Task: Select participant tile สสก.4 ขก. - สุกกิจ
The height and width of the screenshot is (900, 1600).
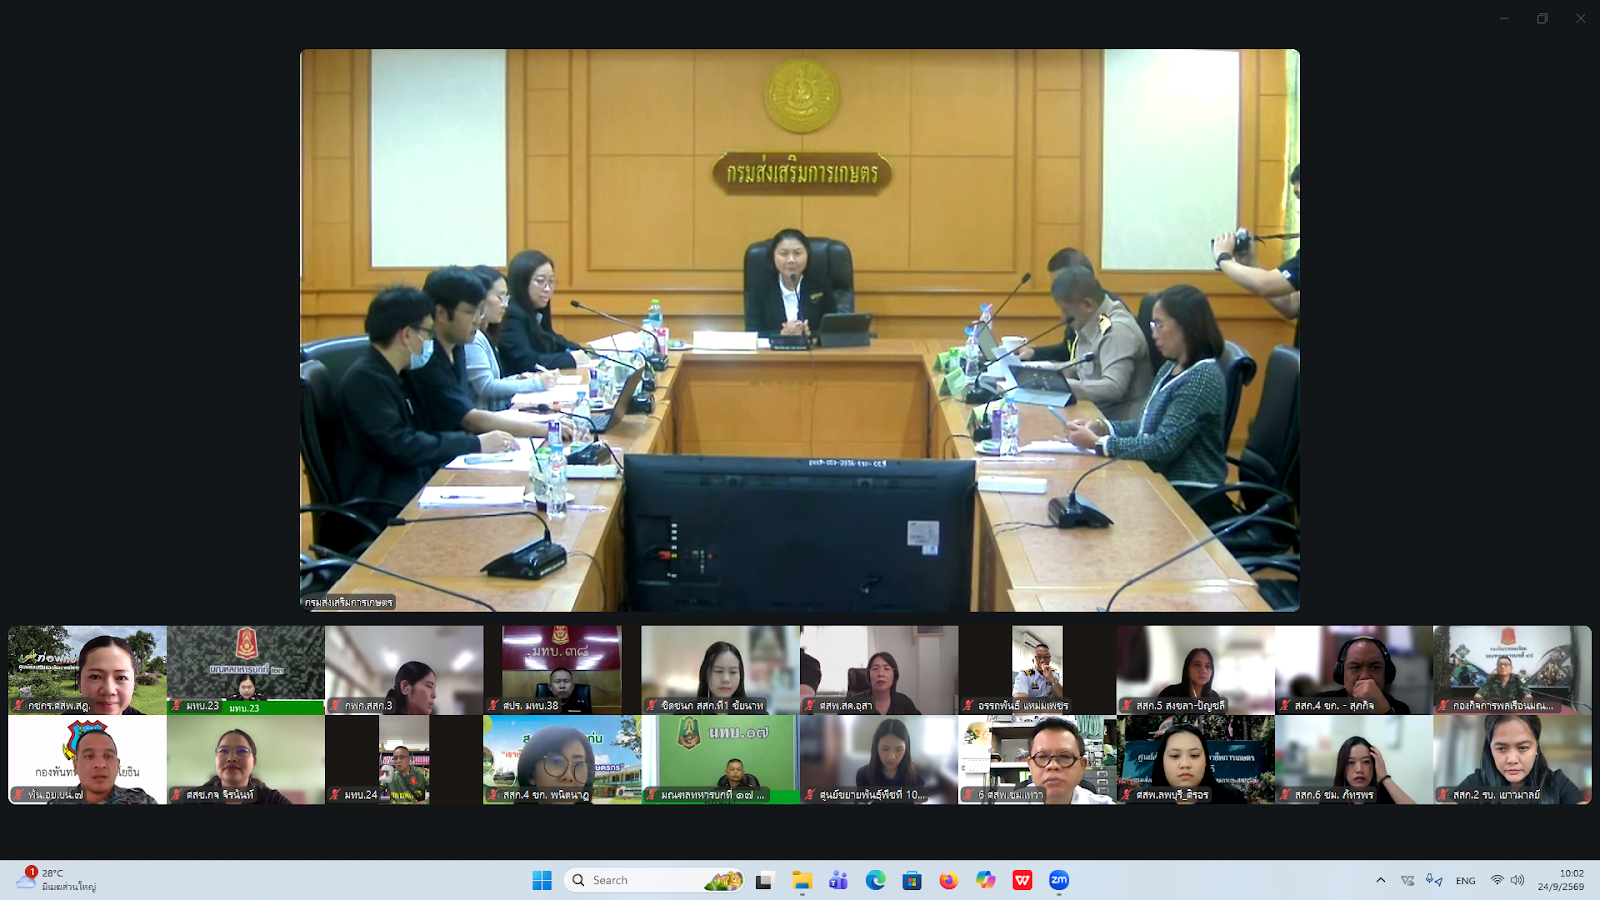Action: [x=1354, y=670]
